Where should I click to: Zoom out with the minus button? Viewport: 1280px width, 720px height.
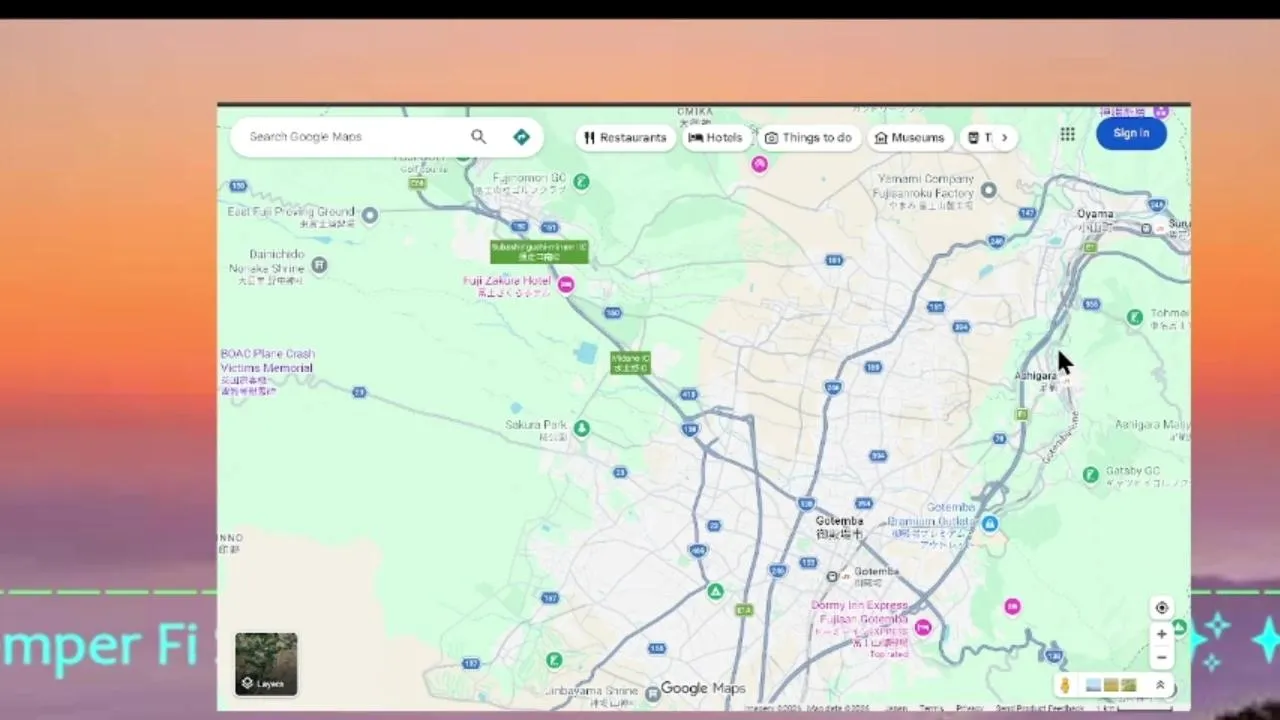(1161, 658)
